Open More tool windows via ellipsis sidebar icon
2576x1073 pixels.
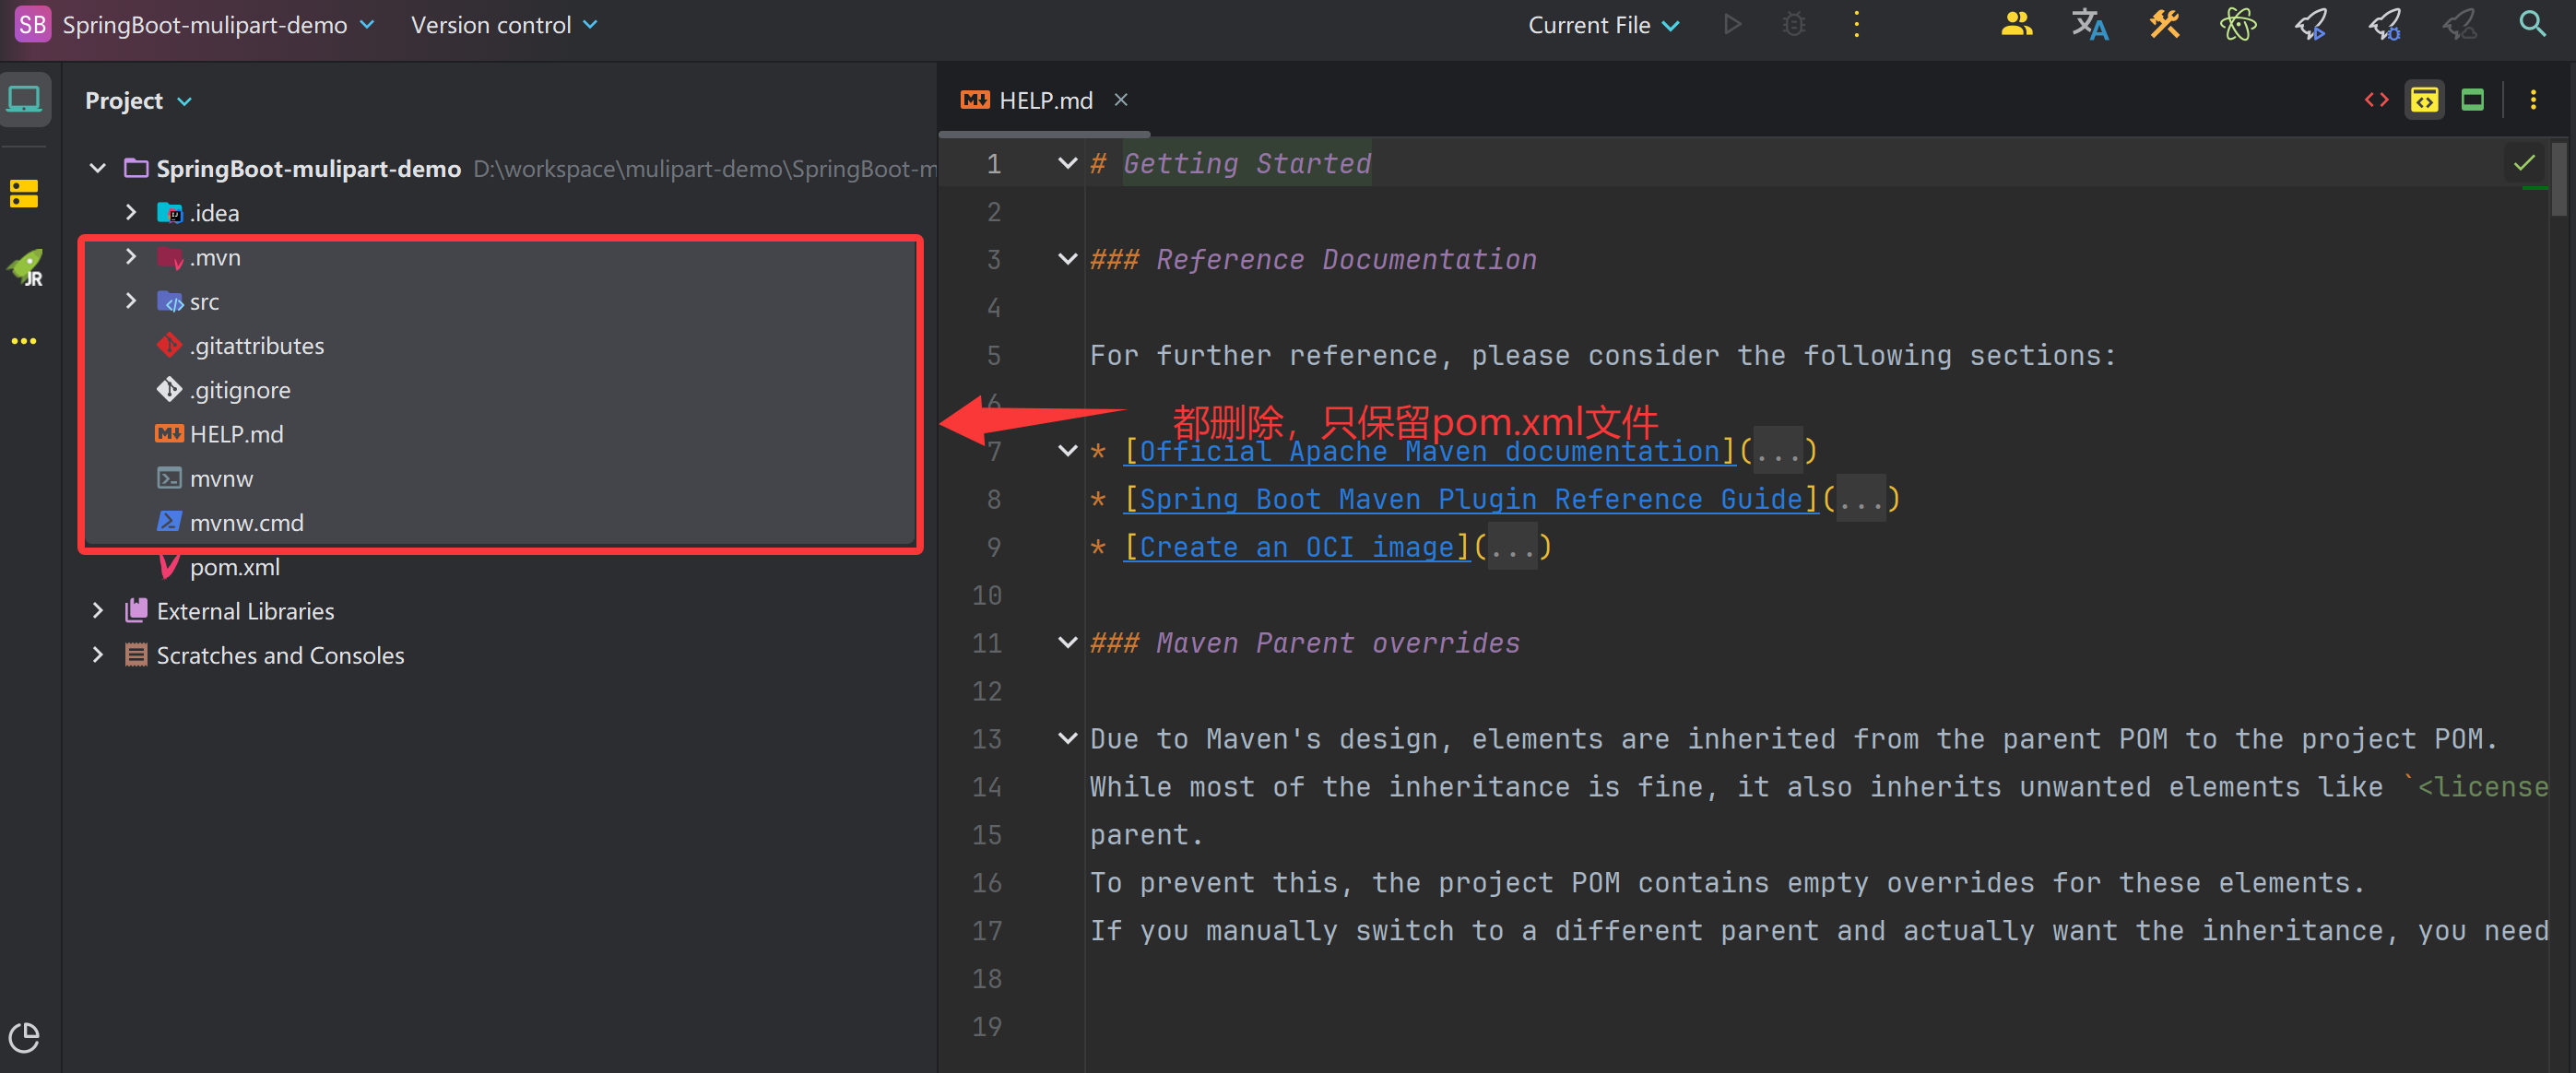tap(25, 341)
